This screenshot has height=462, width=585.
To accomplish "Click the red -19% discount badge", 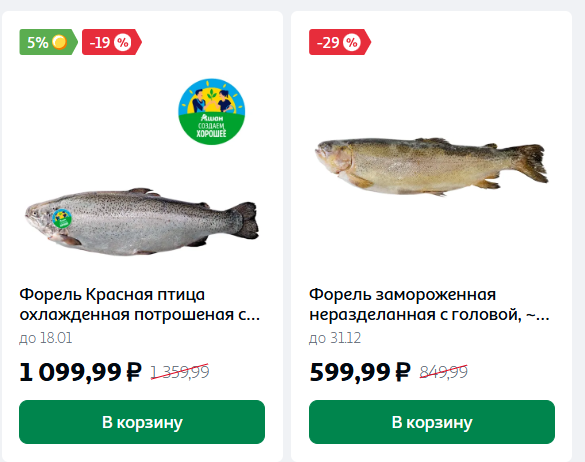I will [112, 42].
